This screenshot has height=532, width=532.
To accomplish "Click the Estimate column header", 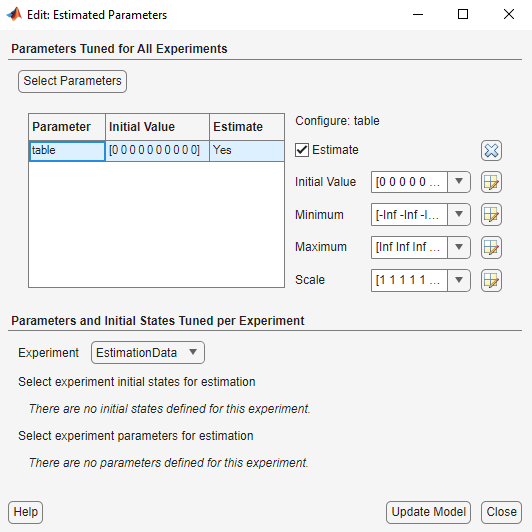I will [247, 127].
